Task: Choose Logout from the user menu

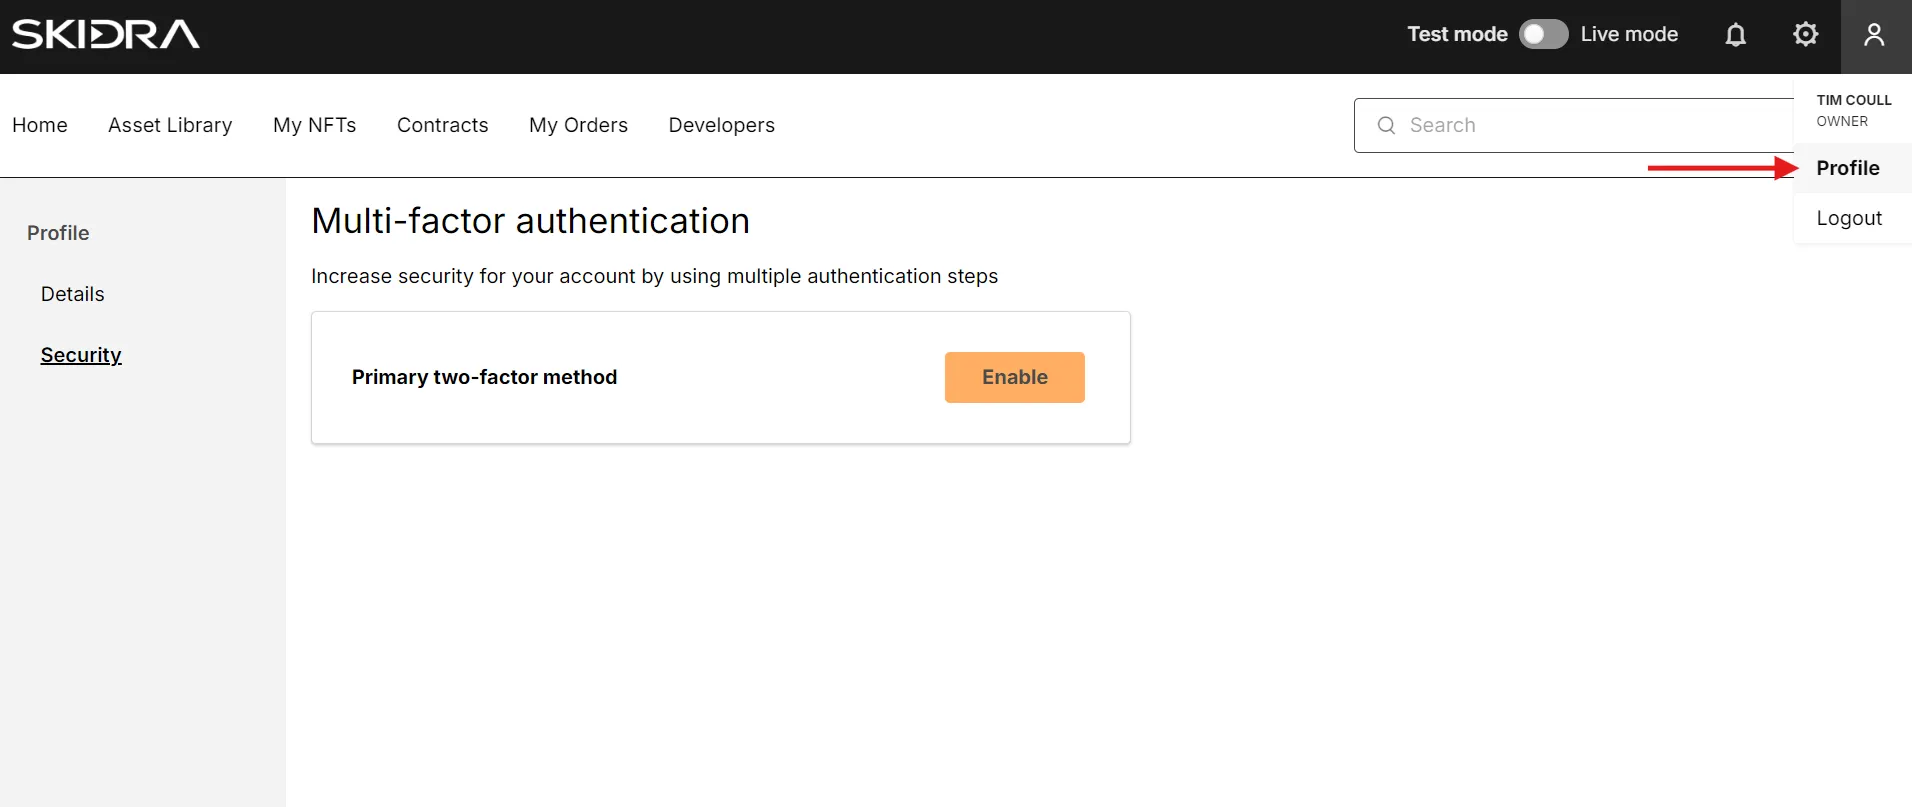Action: pyautogui.click(x=1853, y=218)
